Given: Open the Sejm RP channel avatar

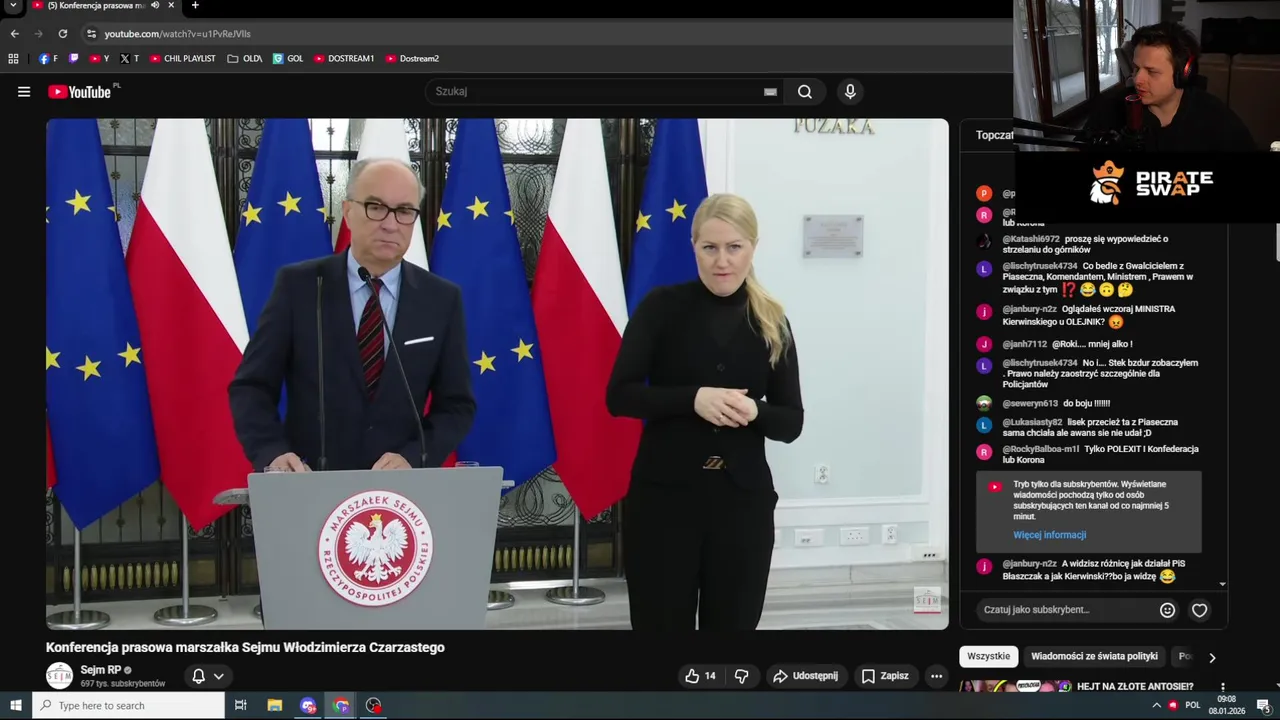Looking at the screenshot, I should [x=60, y=676].
